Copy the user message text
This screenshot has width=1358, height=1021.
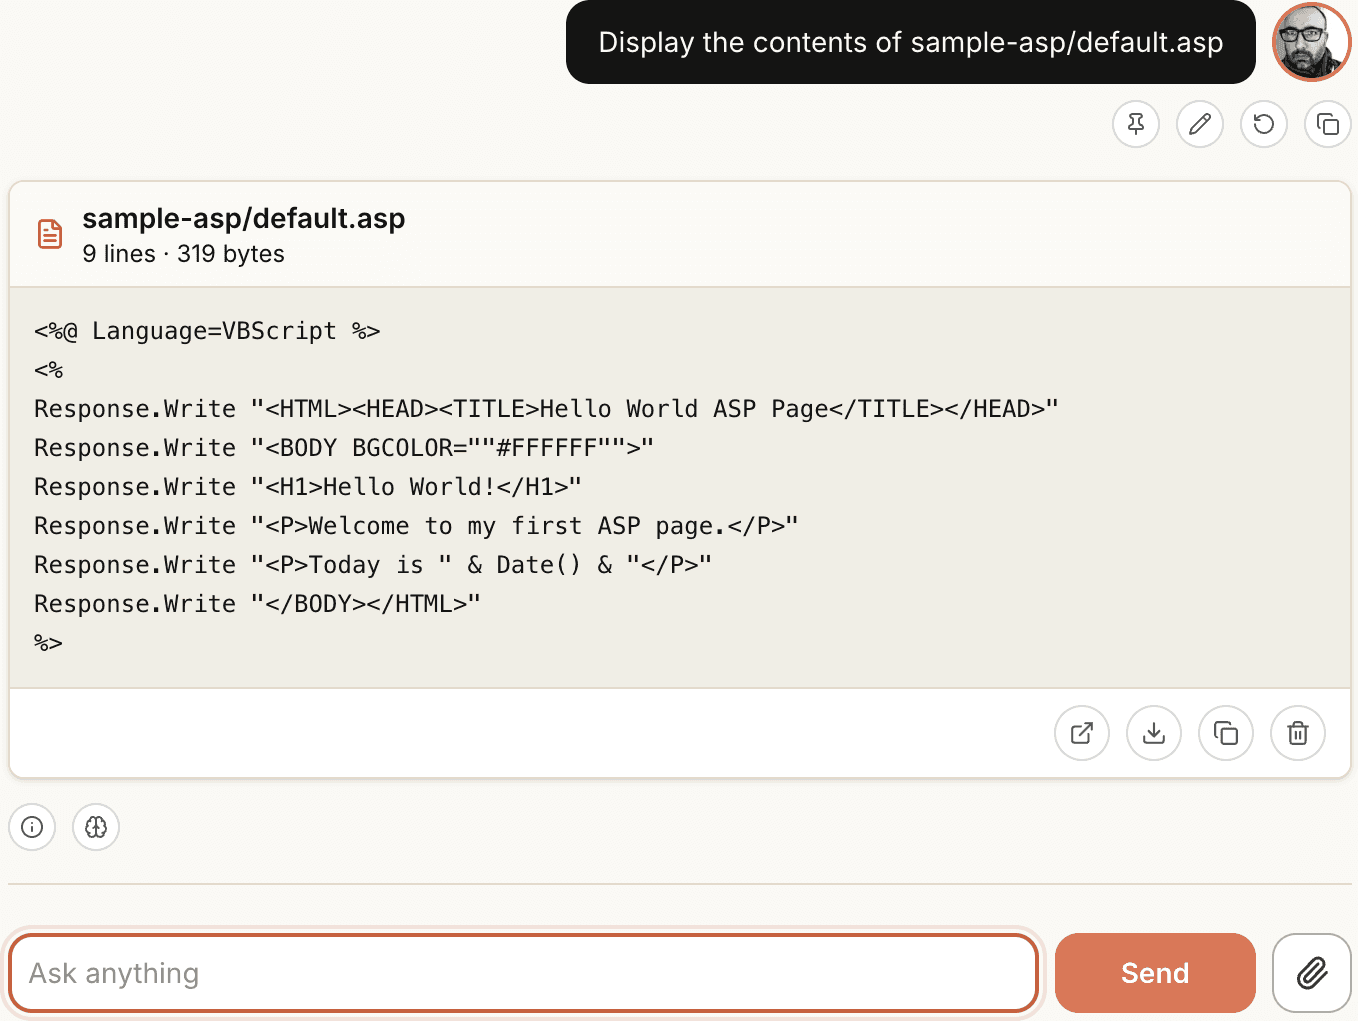click(x=1328, y=124)
